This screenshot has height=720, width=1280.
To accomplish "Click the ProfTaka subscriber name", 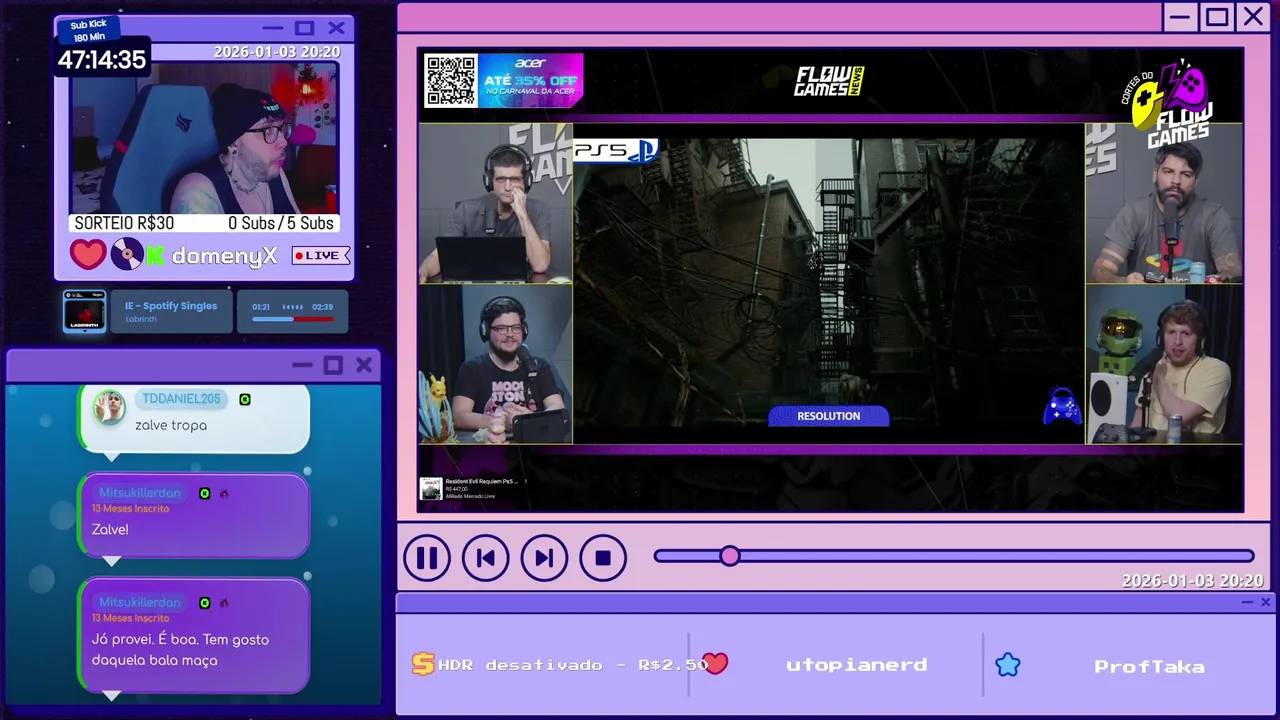I will pos(1149,666).
